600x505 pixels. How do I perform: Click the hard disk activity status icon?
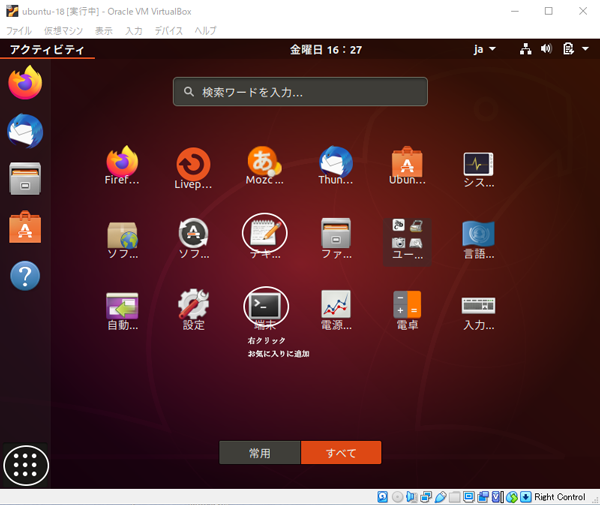[x=382, y=497]
